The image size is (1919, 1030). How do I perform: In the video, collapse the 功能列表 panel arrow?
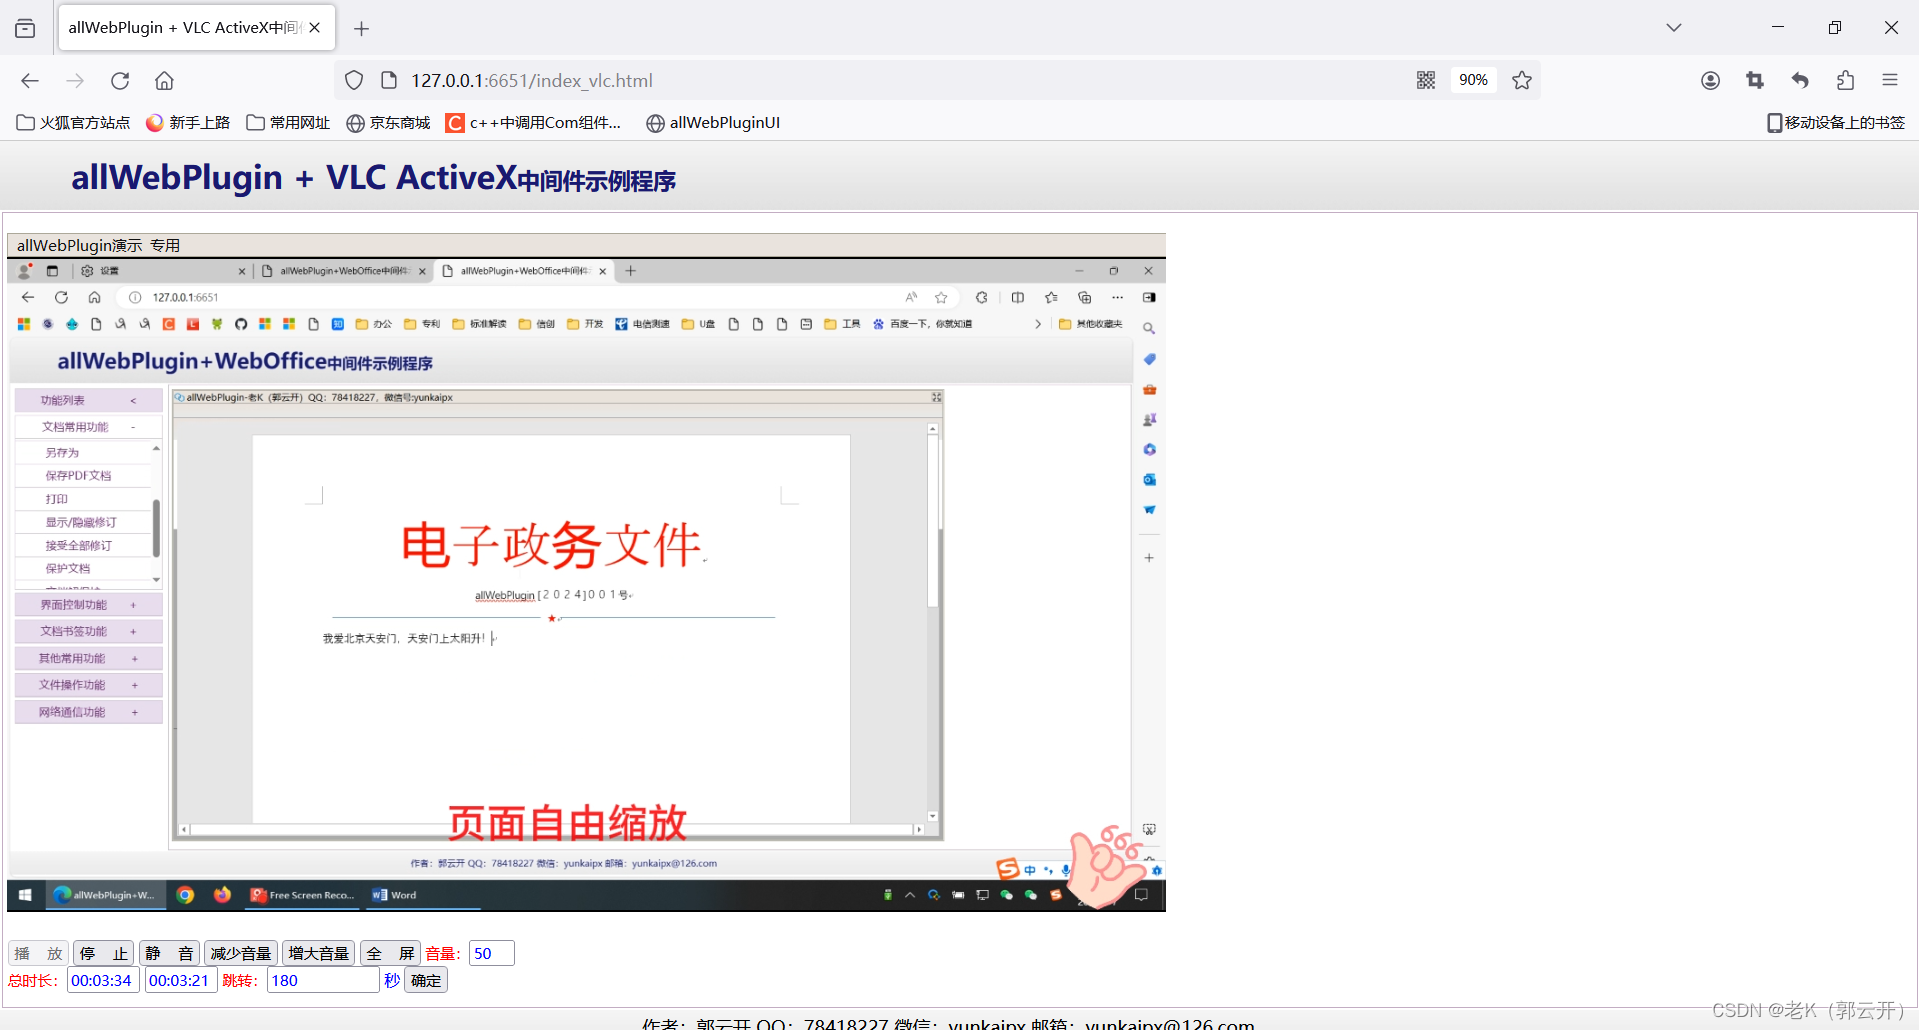pyautogui.click(x=133, y=400)
